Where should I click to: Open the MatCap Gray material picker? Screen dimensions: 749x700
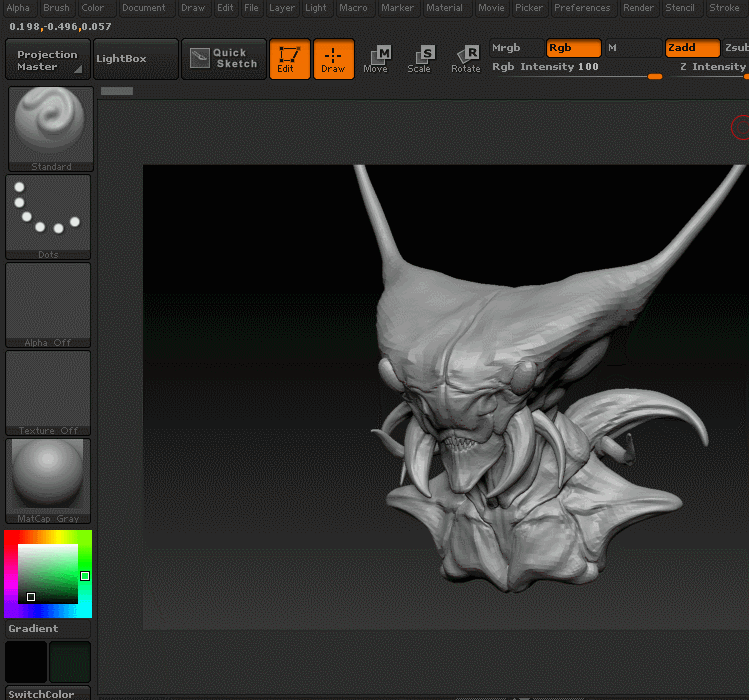click(48, 481)
